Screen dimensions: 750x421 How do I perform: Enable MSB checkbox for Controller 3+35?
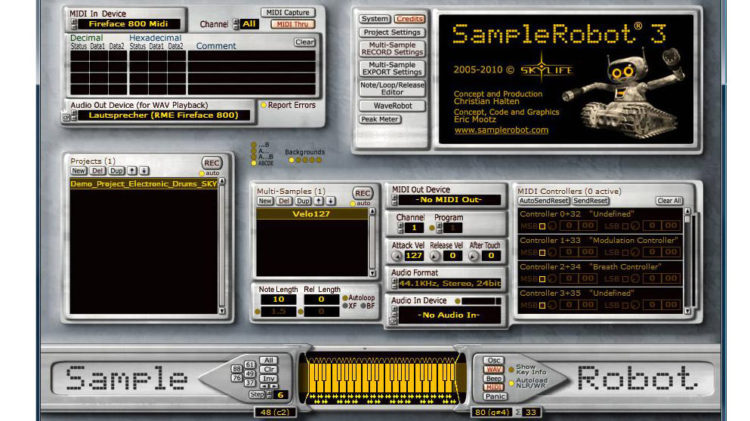542,305
